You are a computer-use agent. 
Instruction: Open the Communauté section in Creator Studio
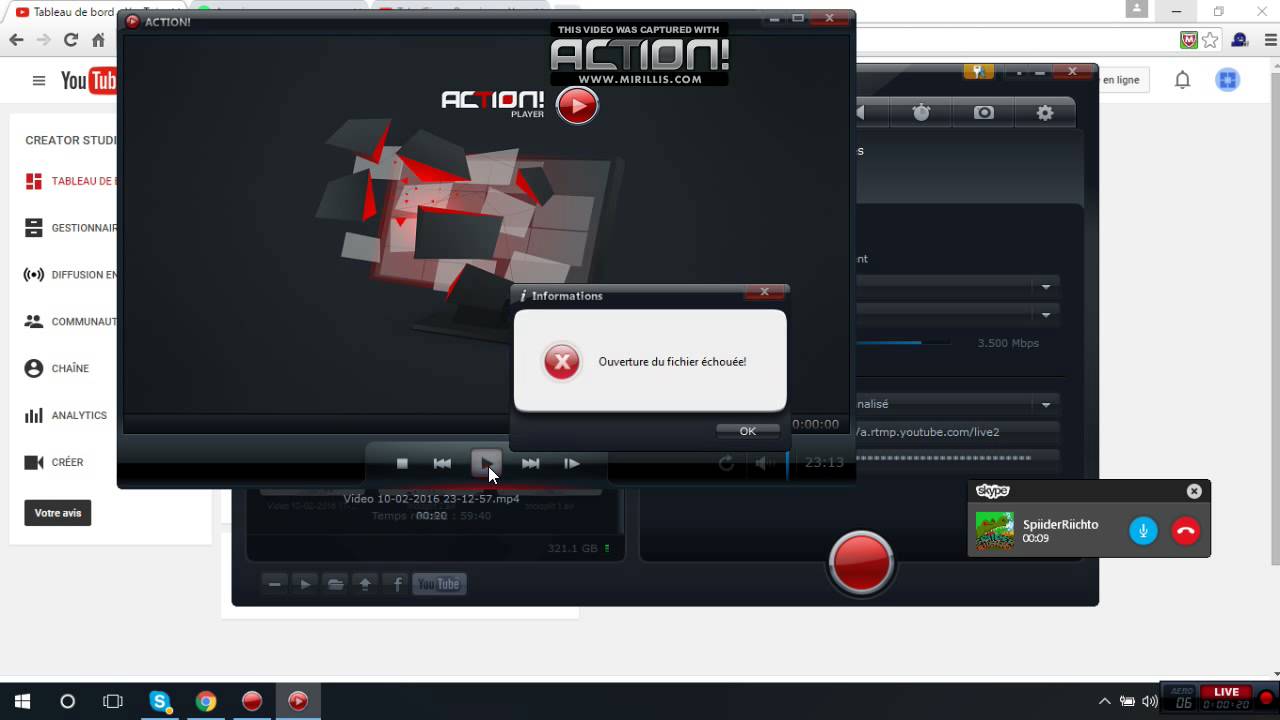click(x=69, y=322)
